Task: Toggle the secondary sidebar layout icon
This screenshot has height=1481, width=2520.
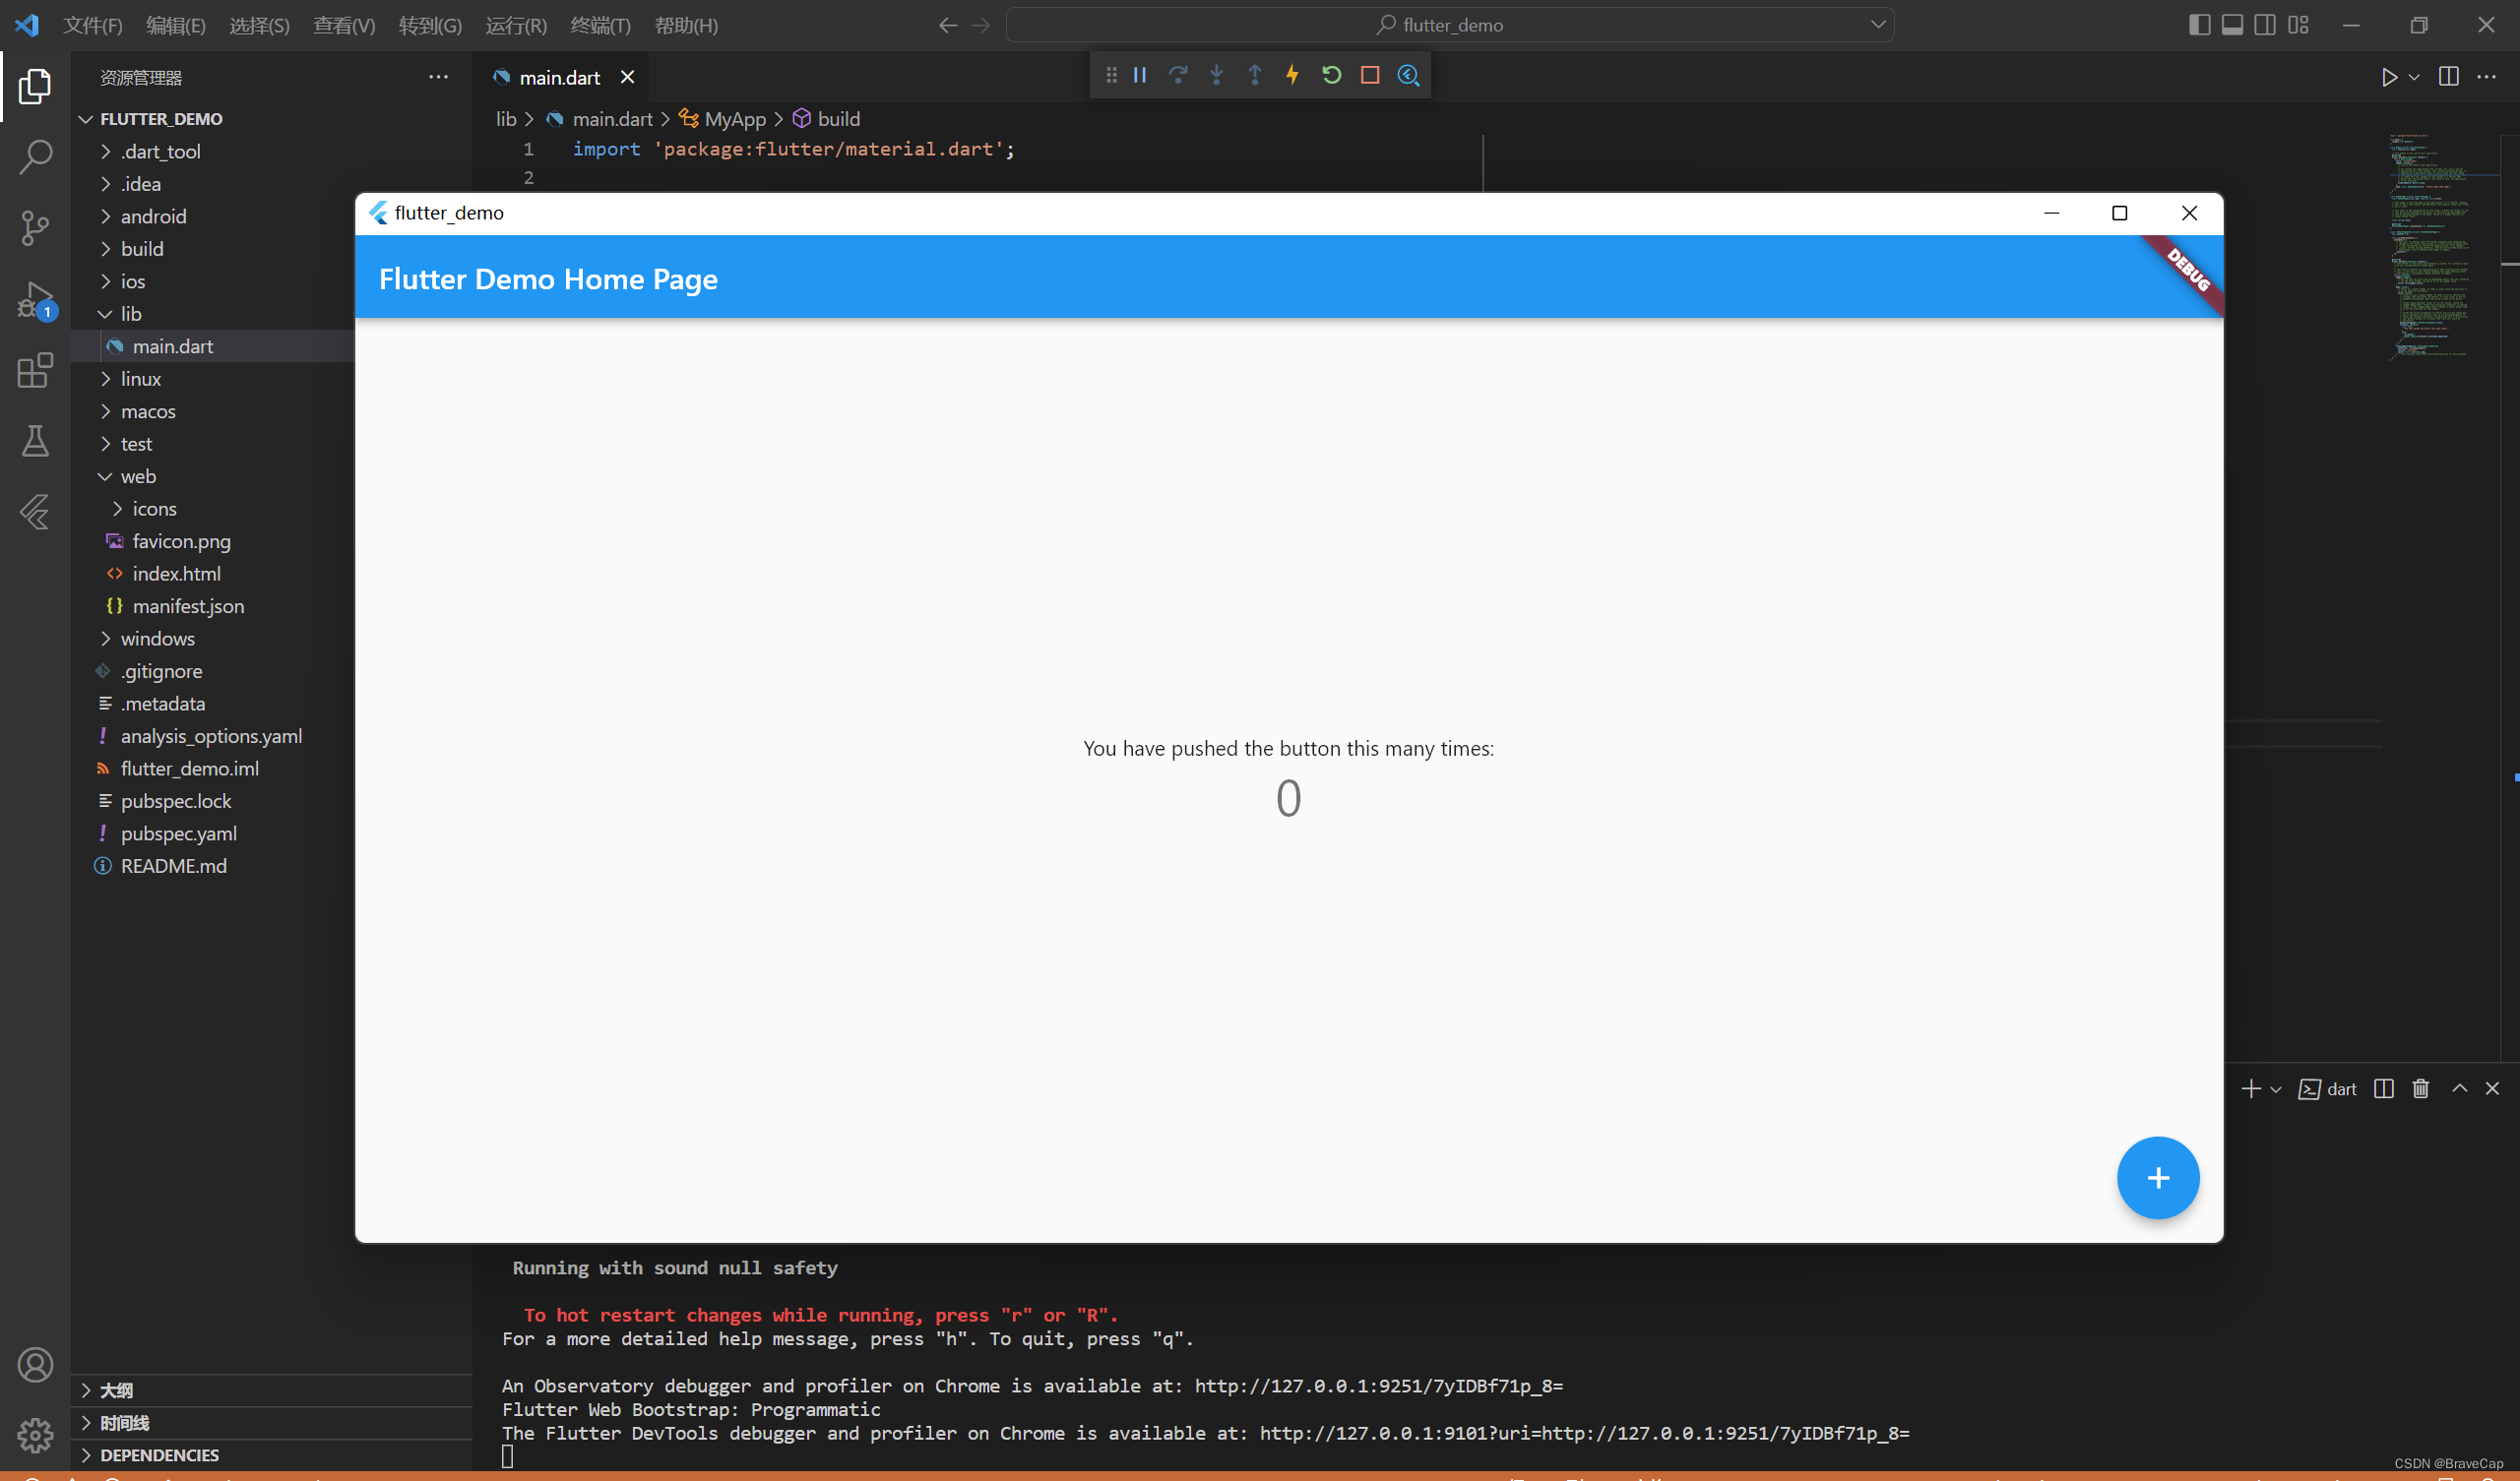Action: [x=2265, y=25]
